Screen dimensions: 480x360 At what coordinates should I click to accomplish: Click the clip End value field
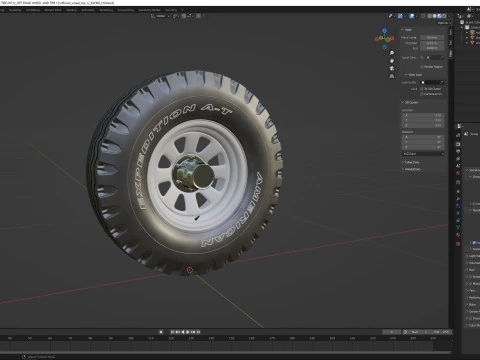pyautogui.click(x=432, y=48)
